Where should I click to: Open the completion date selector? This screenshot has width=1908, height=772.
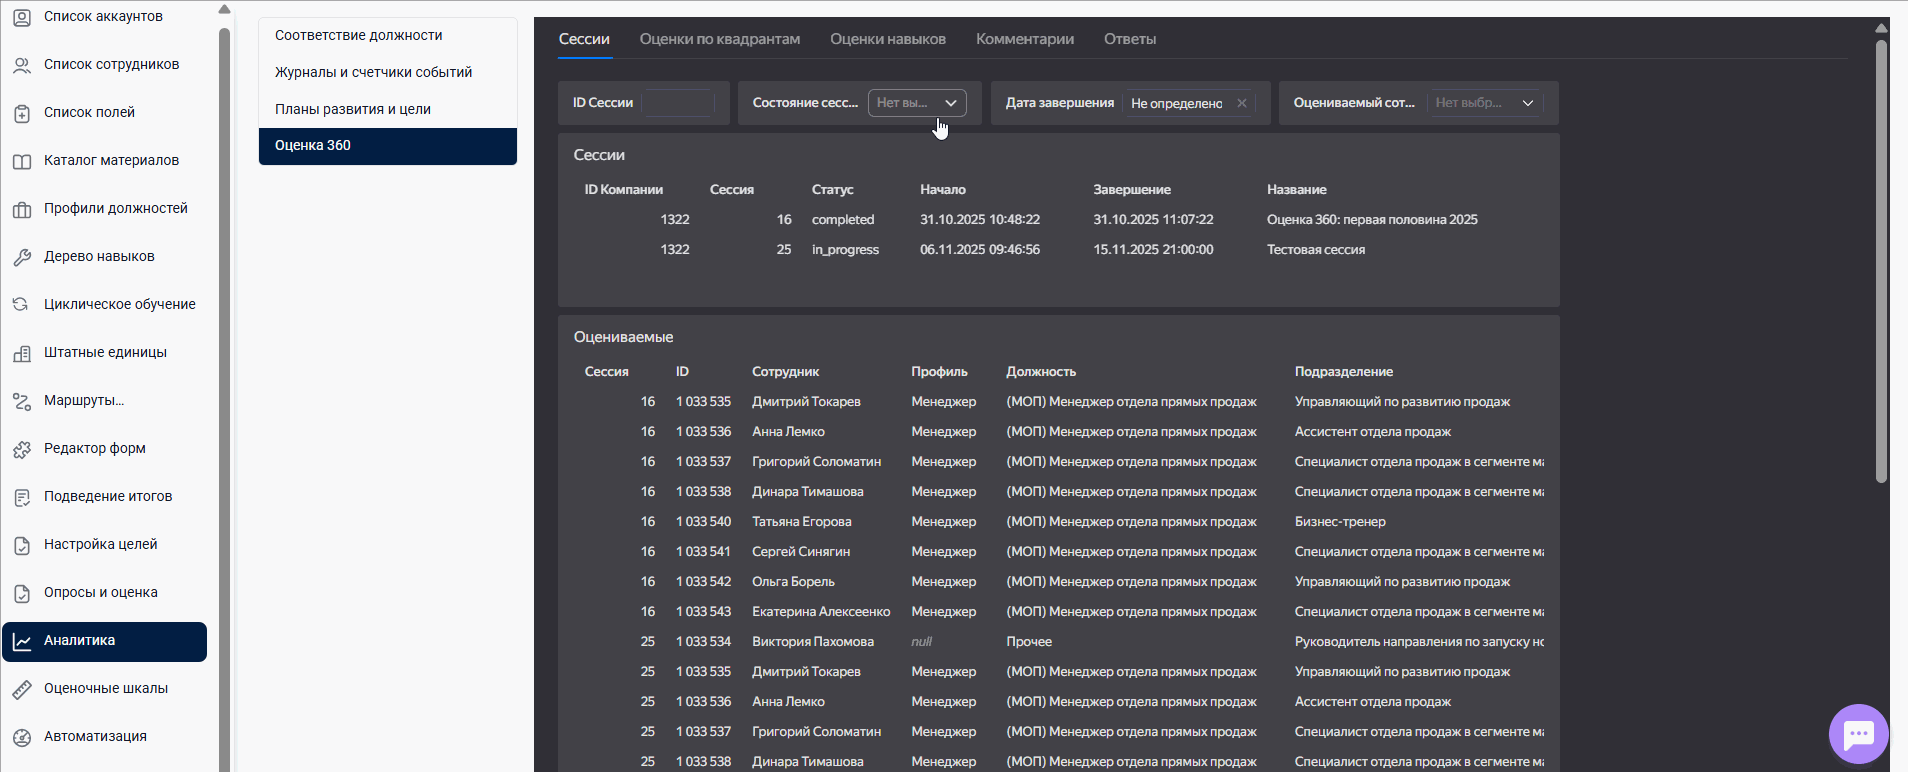click(1176, 103)
